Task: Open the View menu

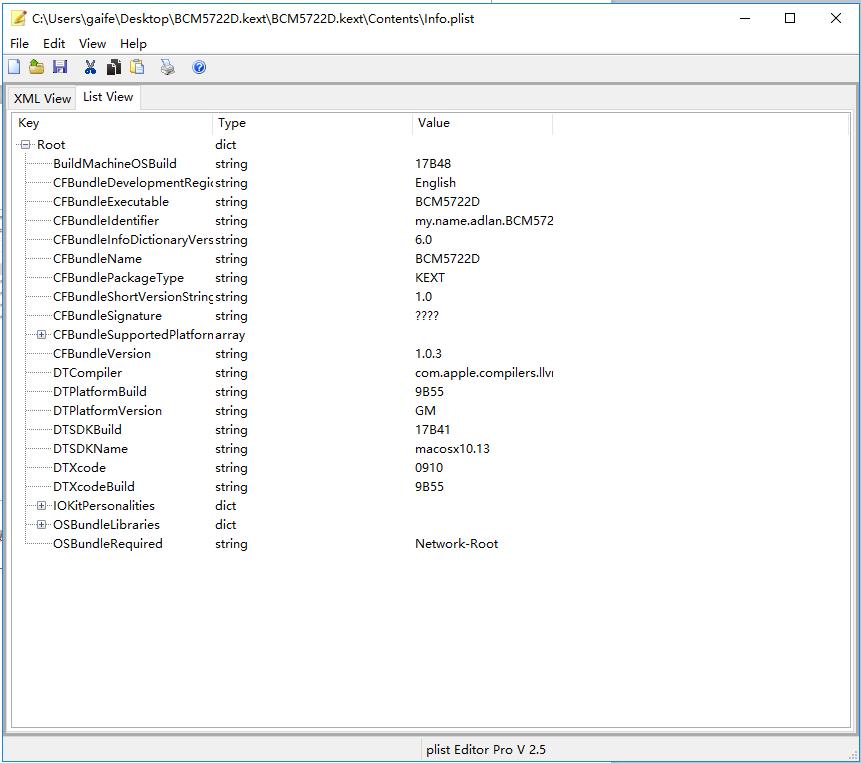Action: coord(92,44)
